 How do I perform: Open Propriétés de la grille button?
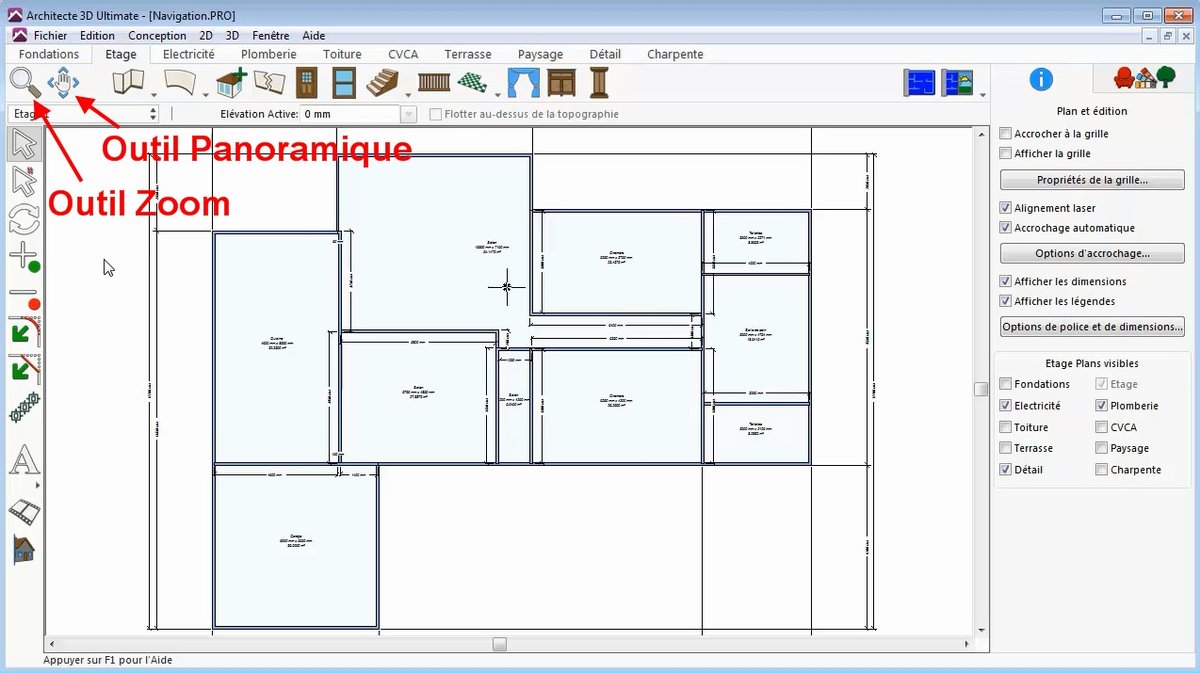[1092, 180]
